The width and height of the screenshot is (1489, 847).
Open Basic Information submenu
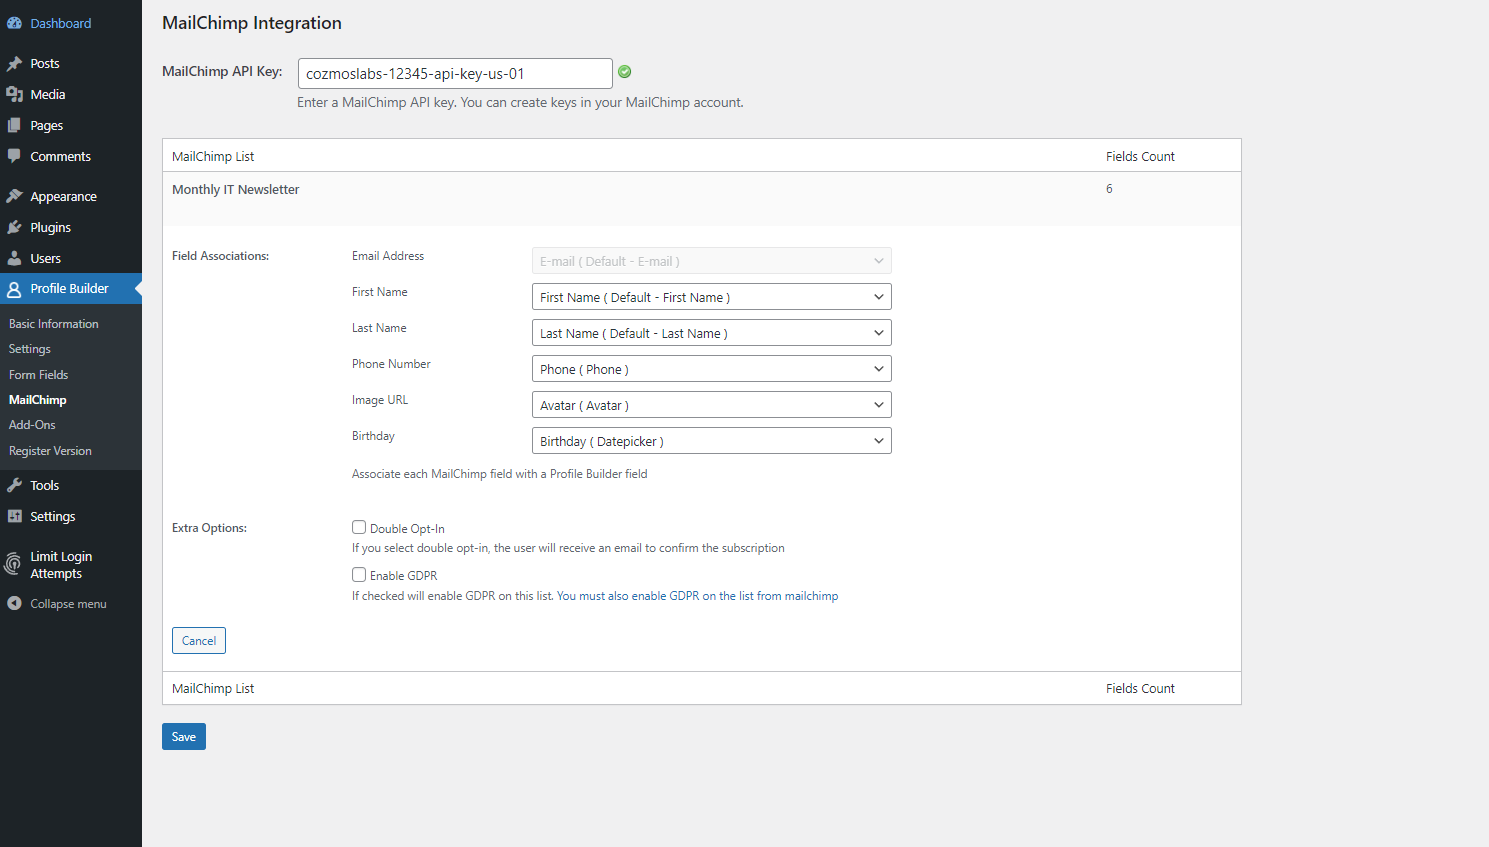(54, 324)
